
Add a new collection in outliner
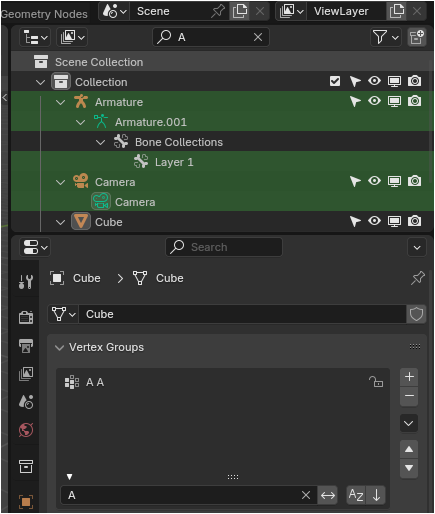click(417, 37)
